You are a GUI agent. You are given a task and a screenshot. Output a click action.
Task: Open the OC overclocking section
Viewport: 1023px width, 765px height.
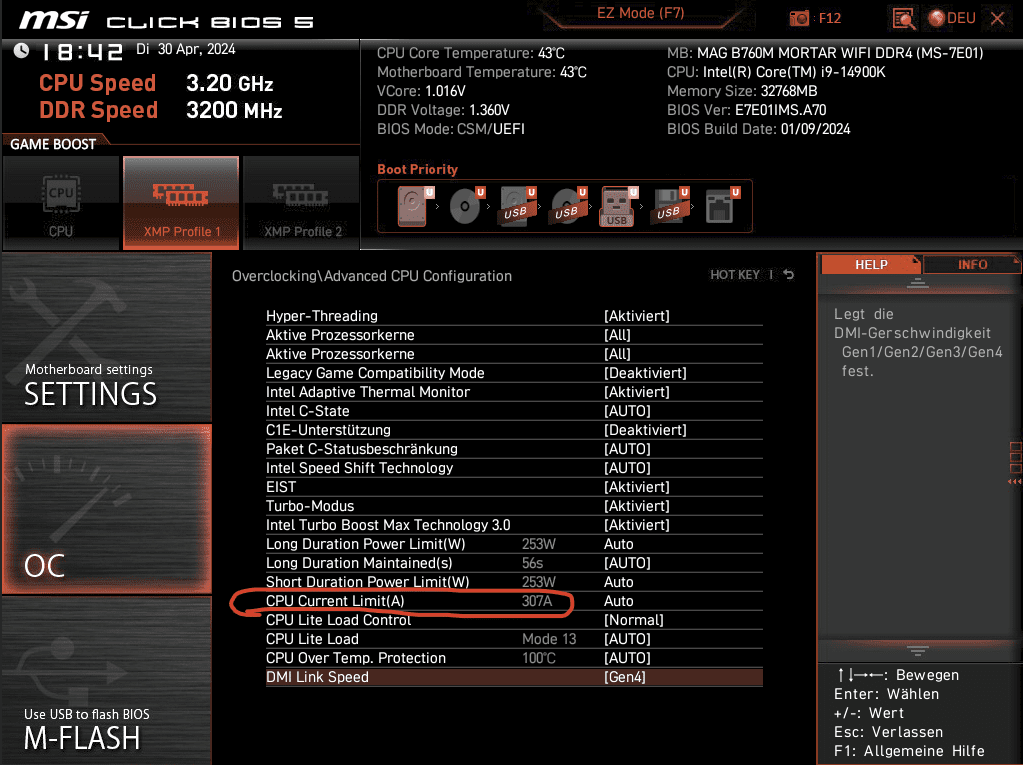point(106,509)
